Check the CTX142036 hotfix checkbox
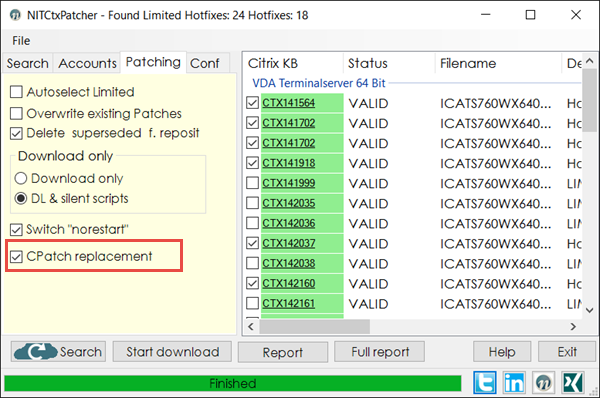Screen dimensions: 600x398 coord(253,223)
